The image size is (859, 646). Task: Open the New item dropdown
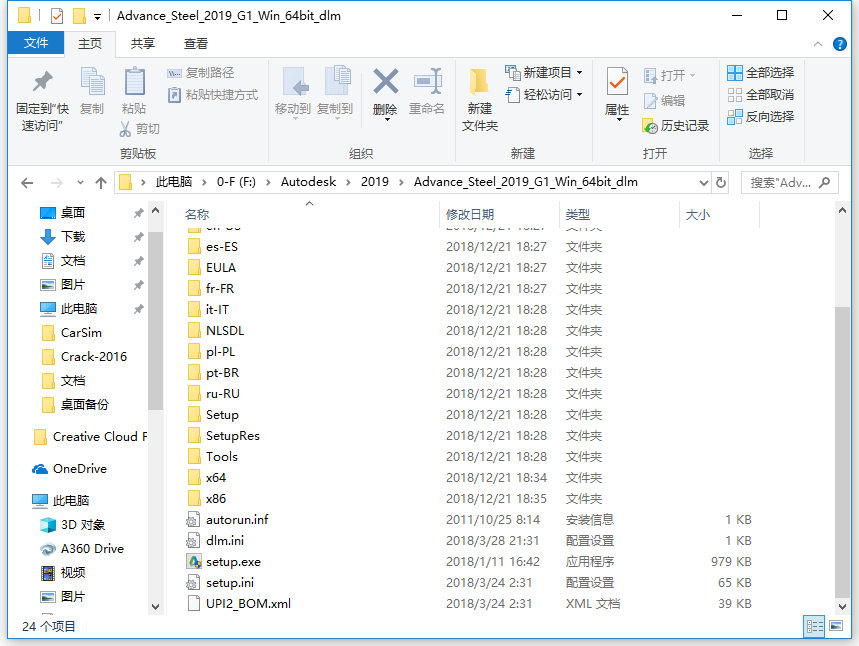pos(543,72)
